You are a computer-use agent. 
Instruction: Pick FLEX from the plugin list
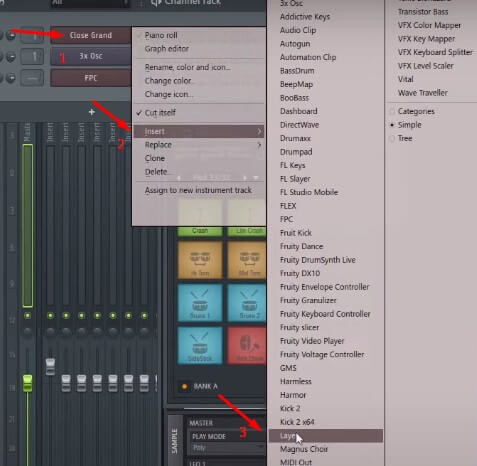coord(288,206)
